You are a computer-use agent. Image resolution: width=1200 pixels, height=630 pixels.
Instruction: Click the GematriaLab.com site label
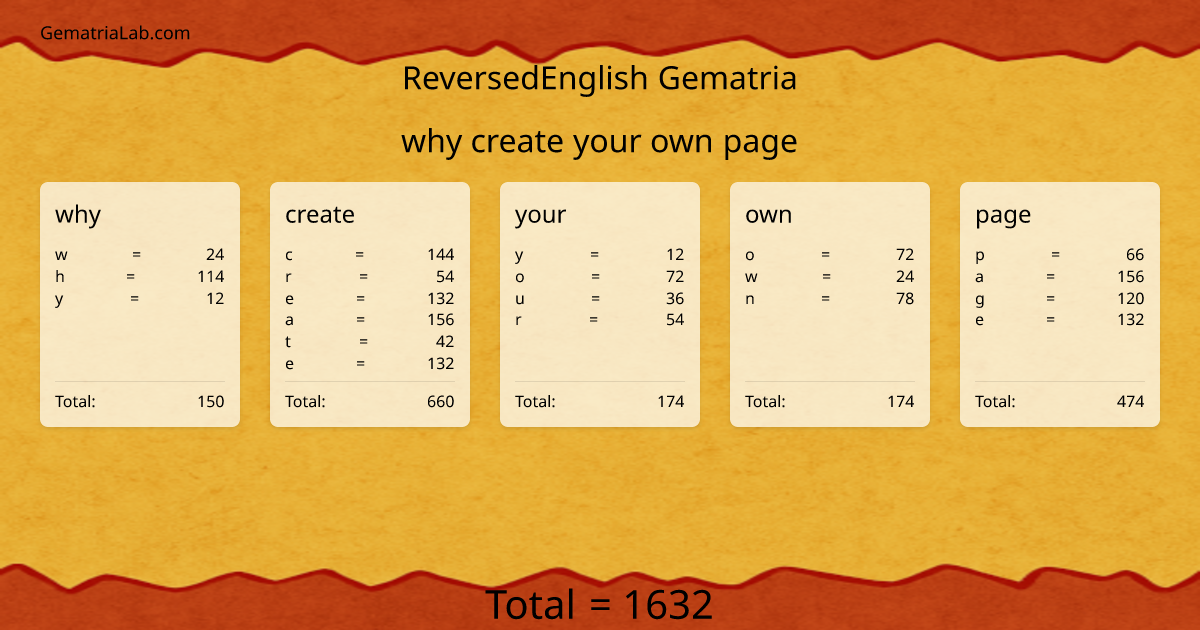point(115,33)
